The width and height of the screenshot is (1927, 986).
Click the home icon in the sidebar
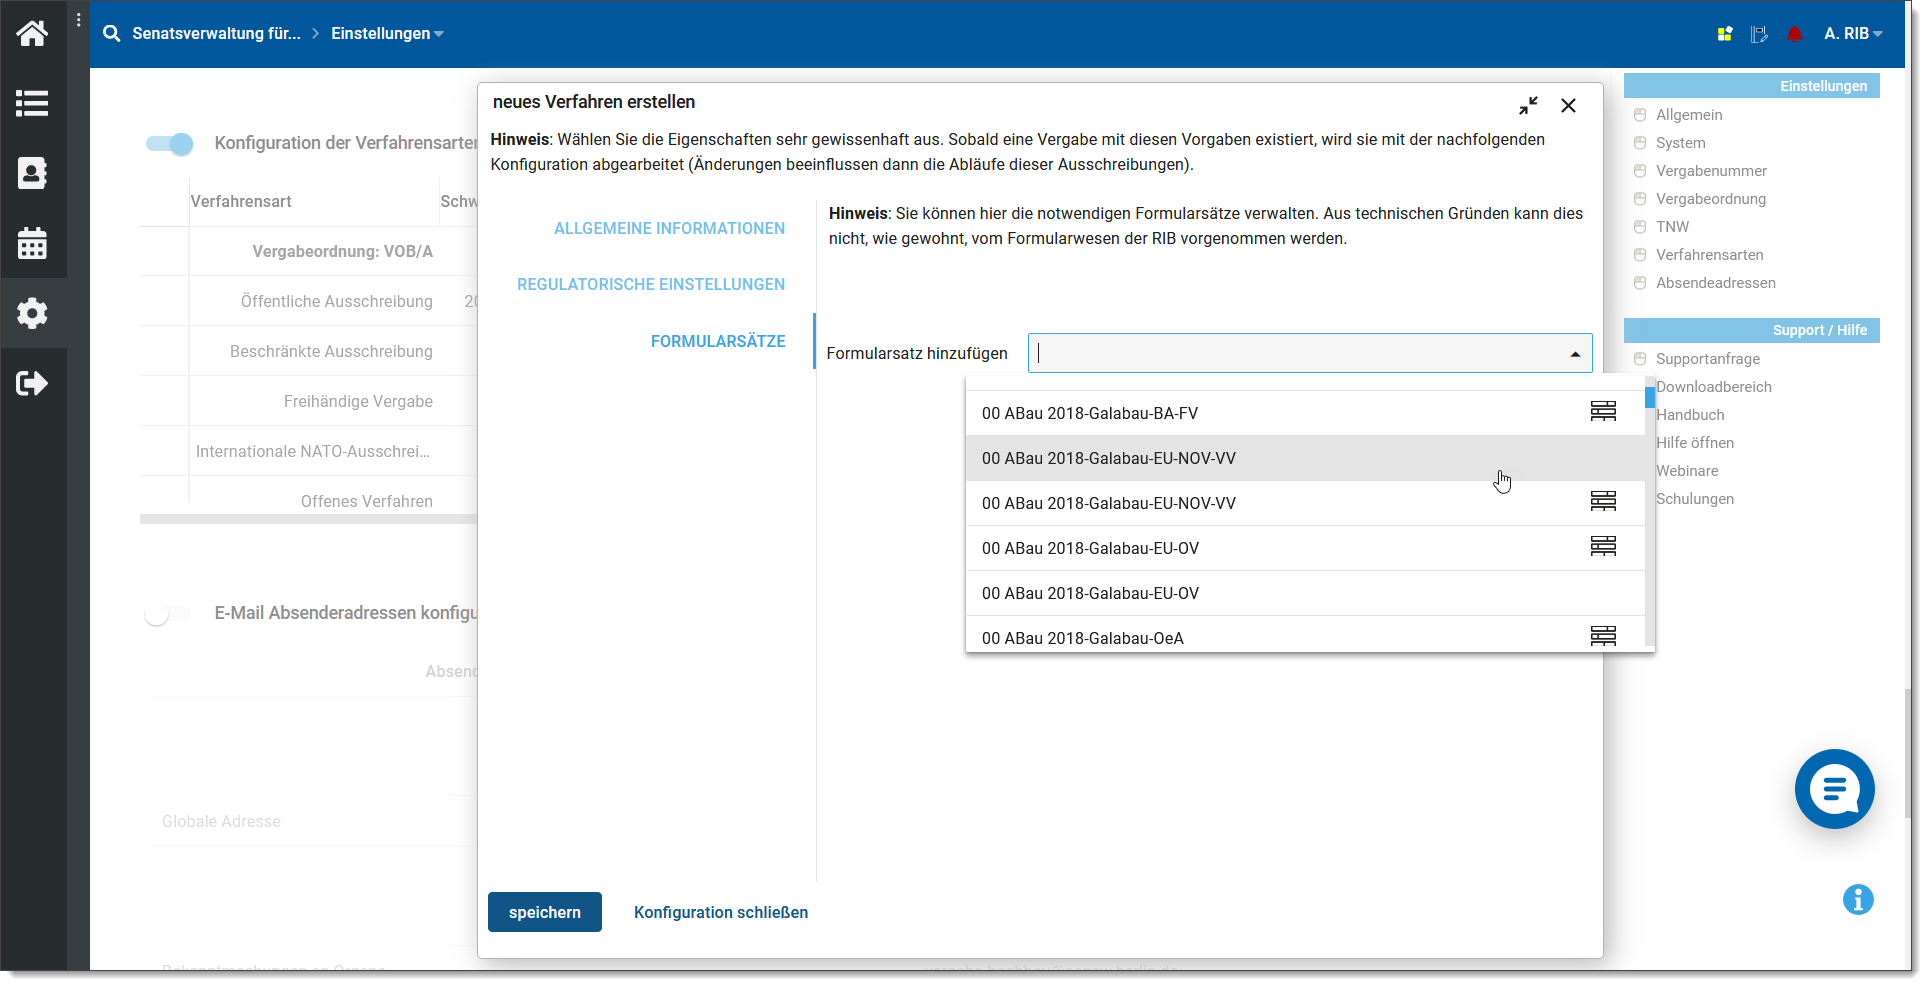[x=32, y=34]
